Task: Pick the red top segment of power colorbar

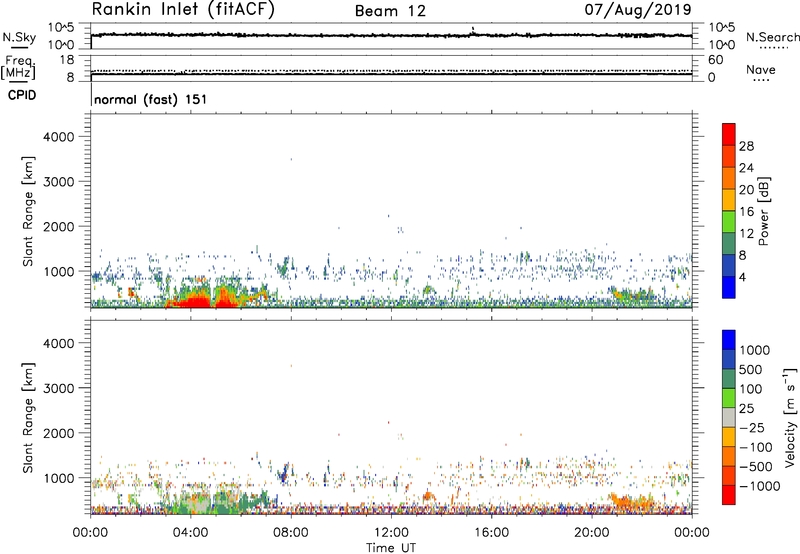Action: [729, 134]
